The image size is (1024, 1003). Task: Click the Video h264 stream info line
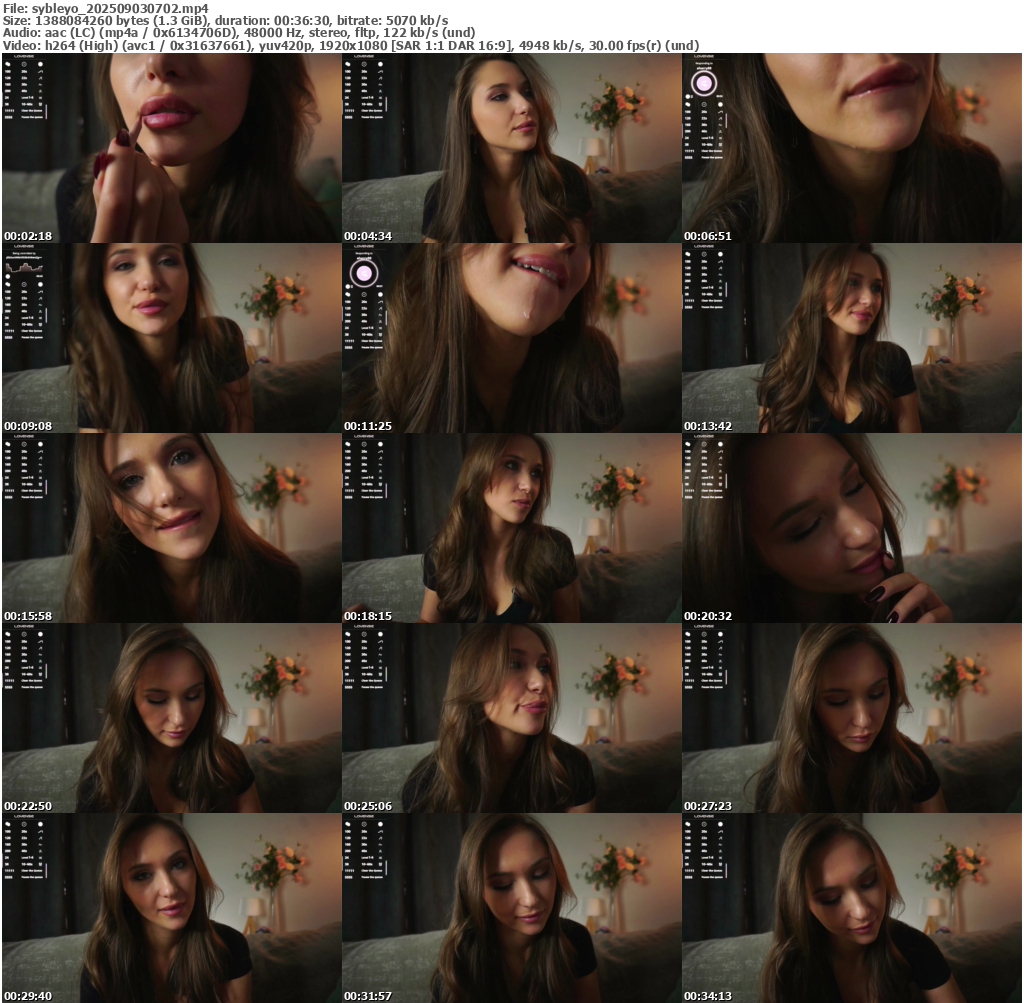350,45
